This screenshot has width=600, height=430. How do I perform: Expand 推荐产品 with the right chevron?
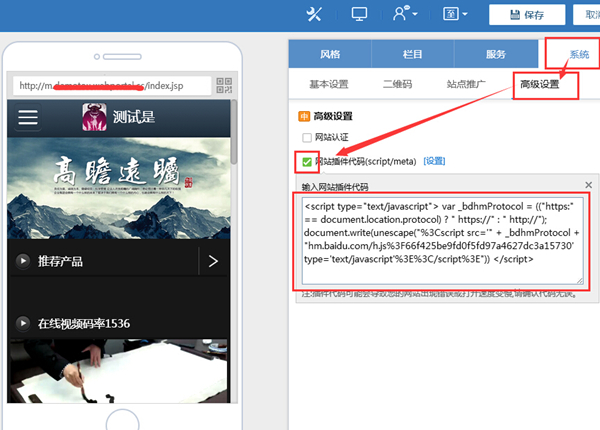pyautogui.click(x=212, y=262)
